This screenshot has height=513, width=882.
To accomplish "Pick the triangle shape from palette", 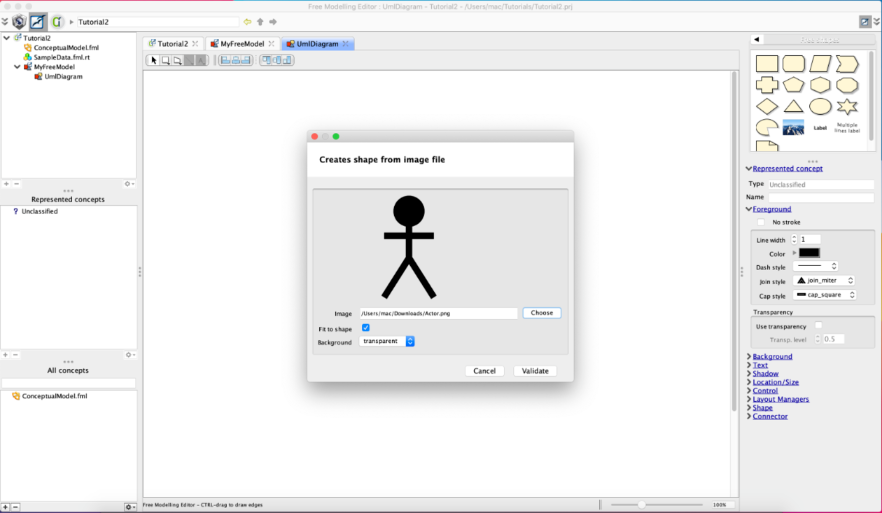I will point(793,106).
